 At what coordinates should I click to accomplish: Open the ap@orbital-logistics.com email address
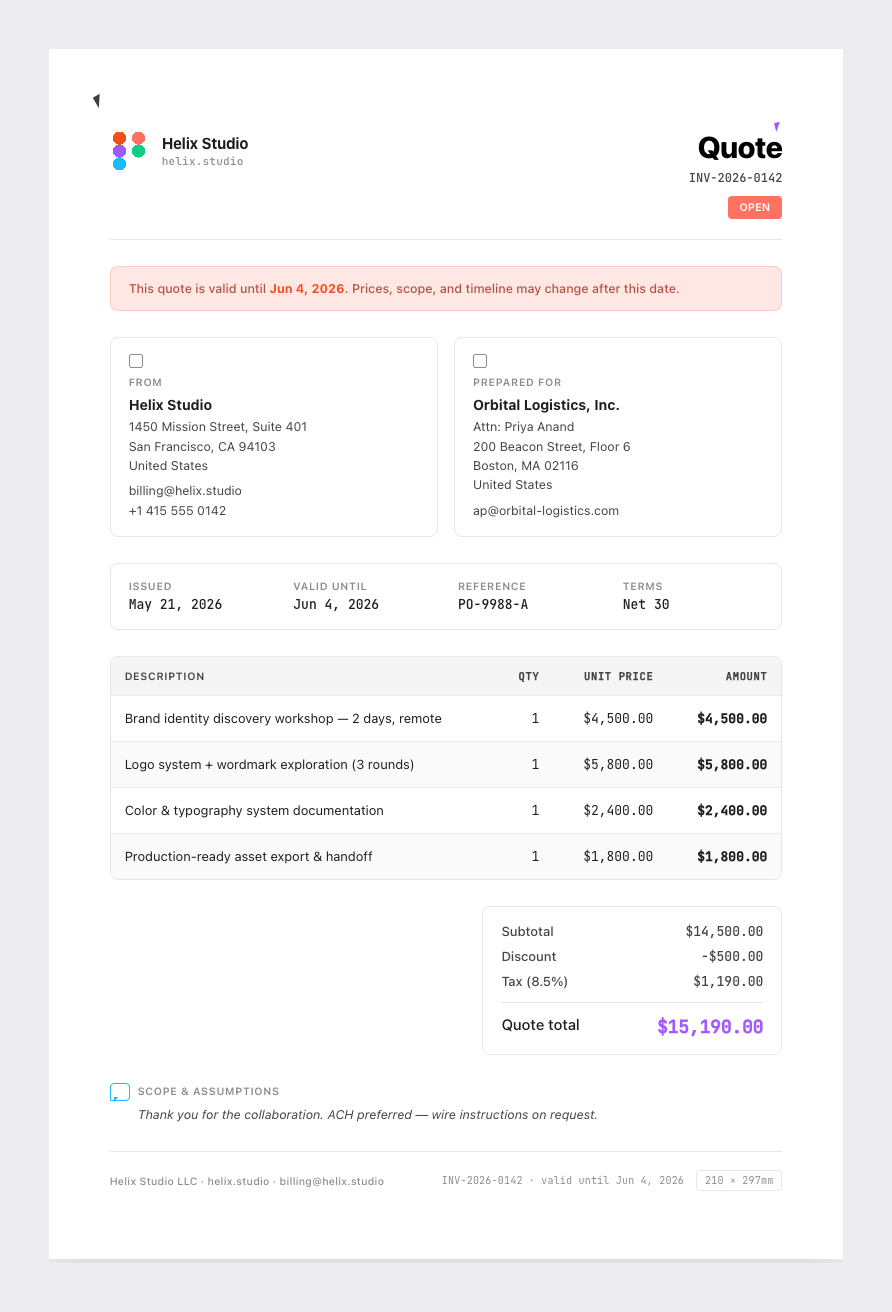coord(546,511)
